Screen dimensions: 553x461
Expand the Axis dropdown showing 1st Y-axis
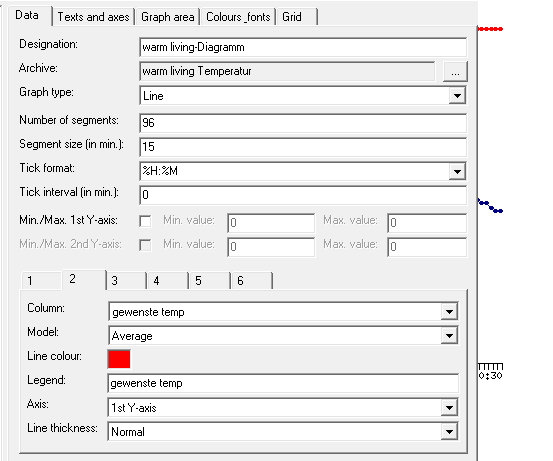pos(449,408)
